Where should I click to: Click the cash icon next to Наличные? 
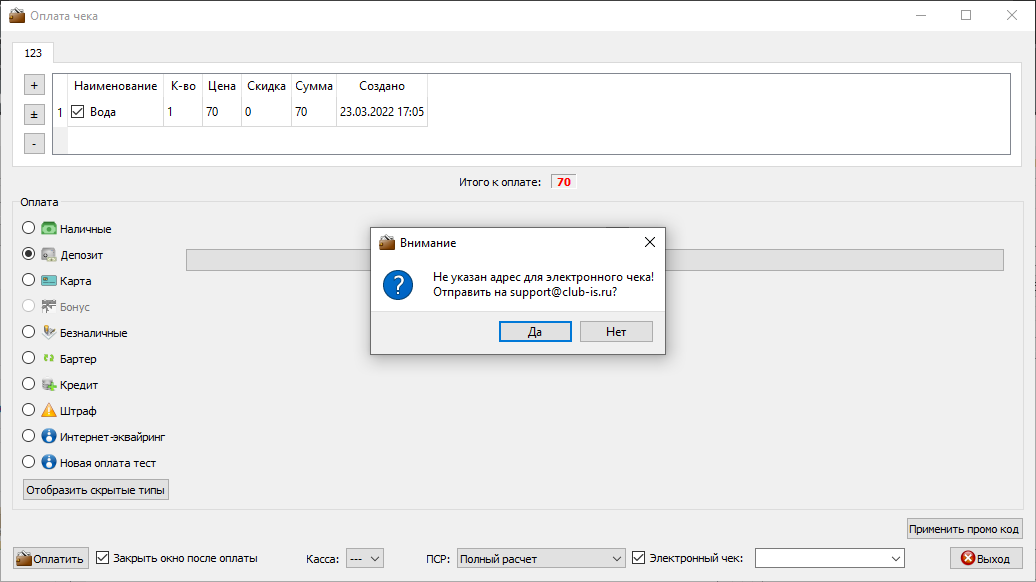[48, 229]
